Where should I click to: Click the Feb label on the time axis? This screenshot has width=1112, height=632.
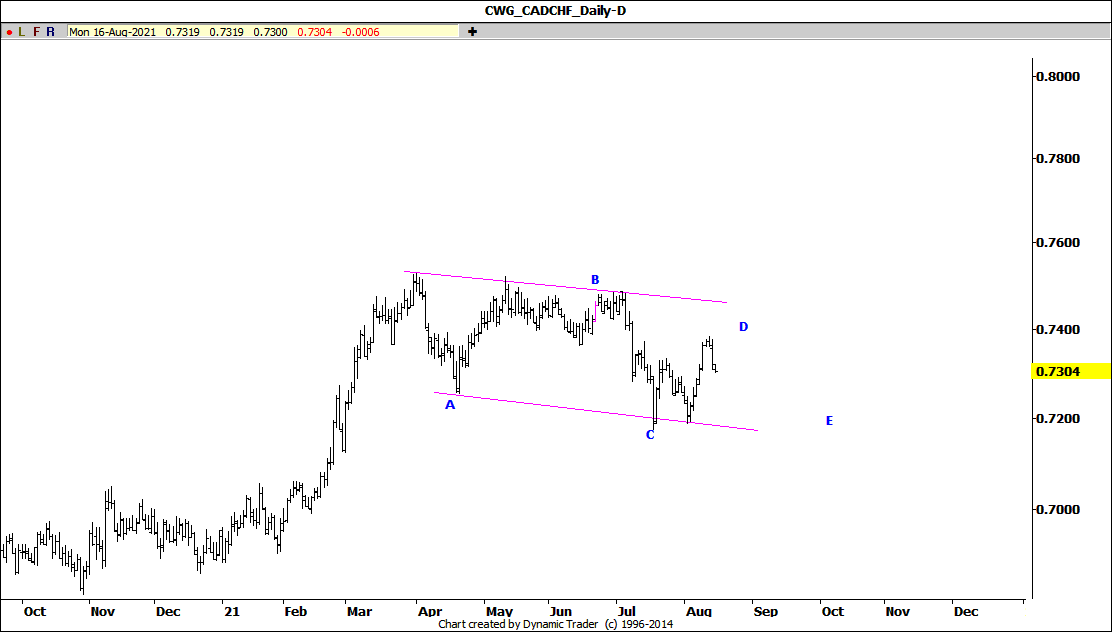tap(296, 611)
